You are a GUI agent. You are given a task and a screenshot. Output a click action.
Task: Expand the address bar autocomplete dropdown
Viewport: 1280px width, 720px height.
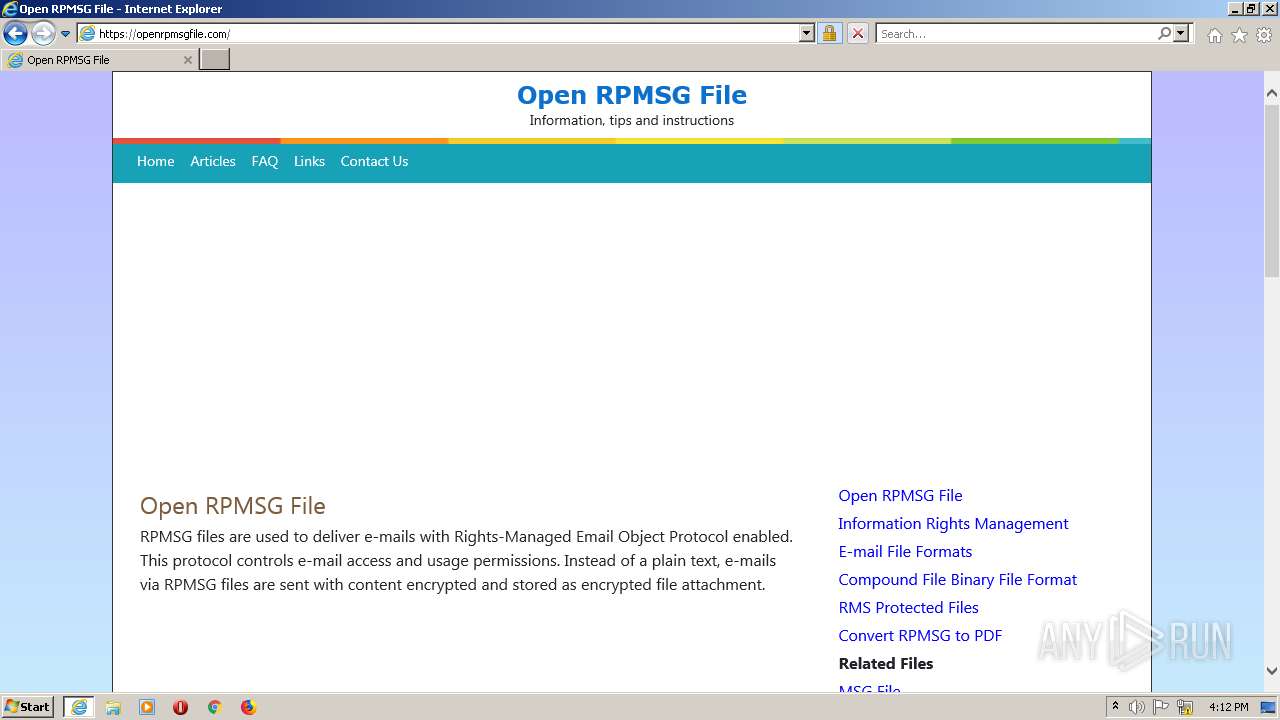click(807, 33)
